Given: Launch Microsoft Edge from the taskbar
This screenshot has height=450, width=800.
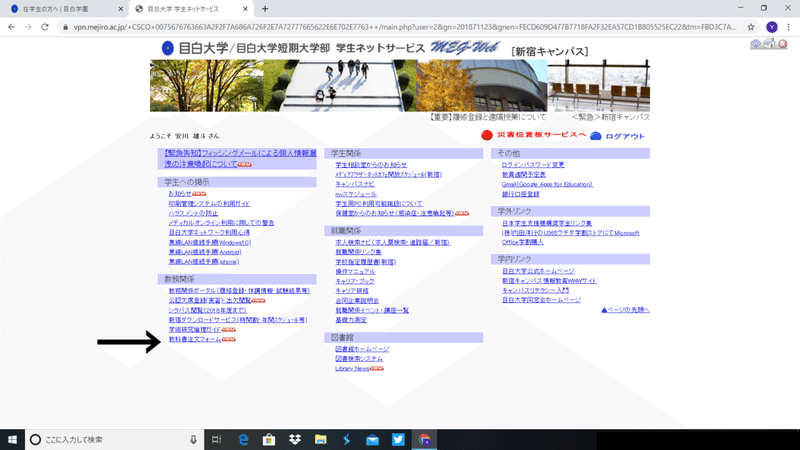Looking at the screenshot, I should click(x=243, y=439).
